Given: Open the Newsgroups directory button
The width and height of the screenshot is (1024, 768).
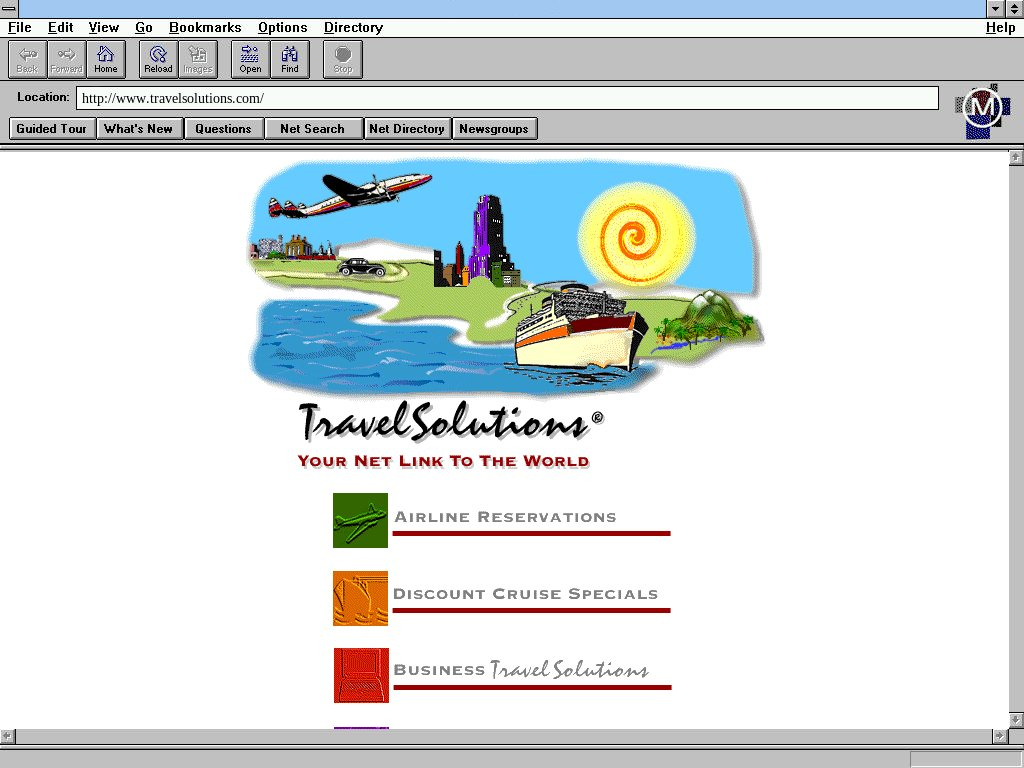Looking at the screenshot, I should click(x=494, y=129).
